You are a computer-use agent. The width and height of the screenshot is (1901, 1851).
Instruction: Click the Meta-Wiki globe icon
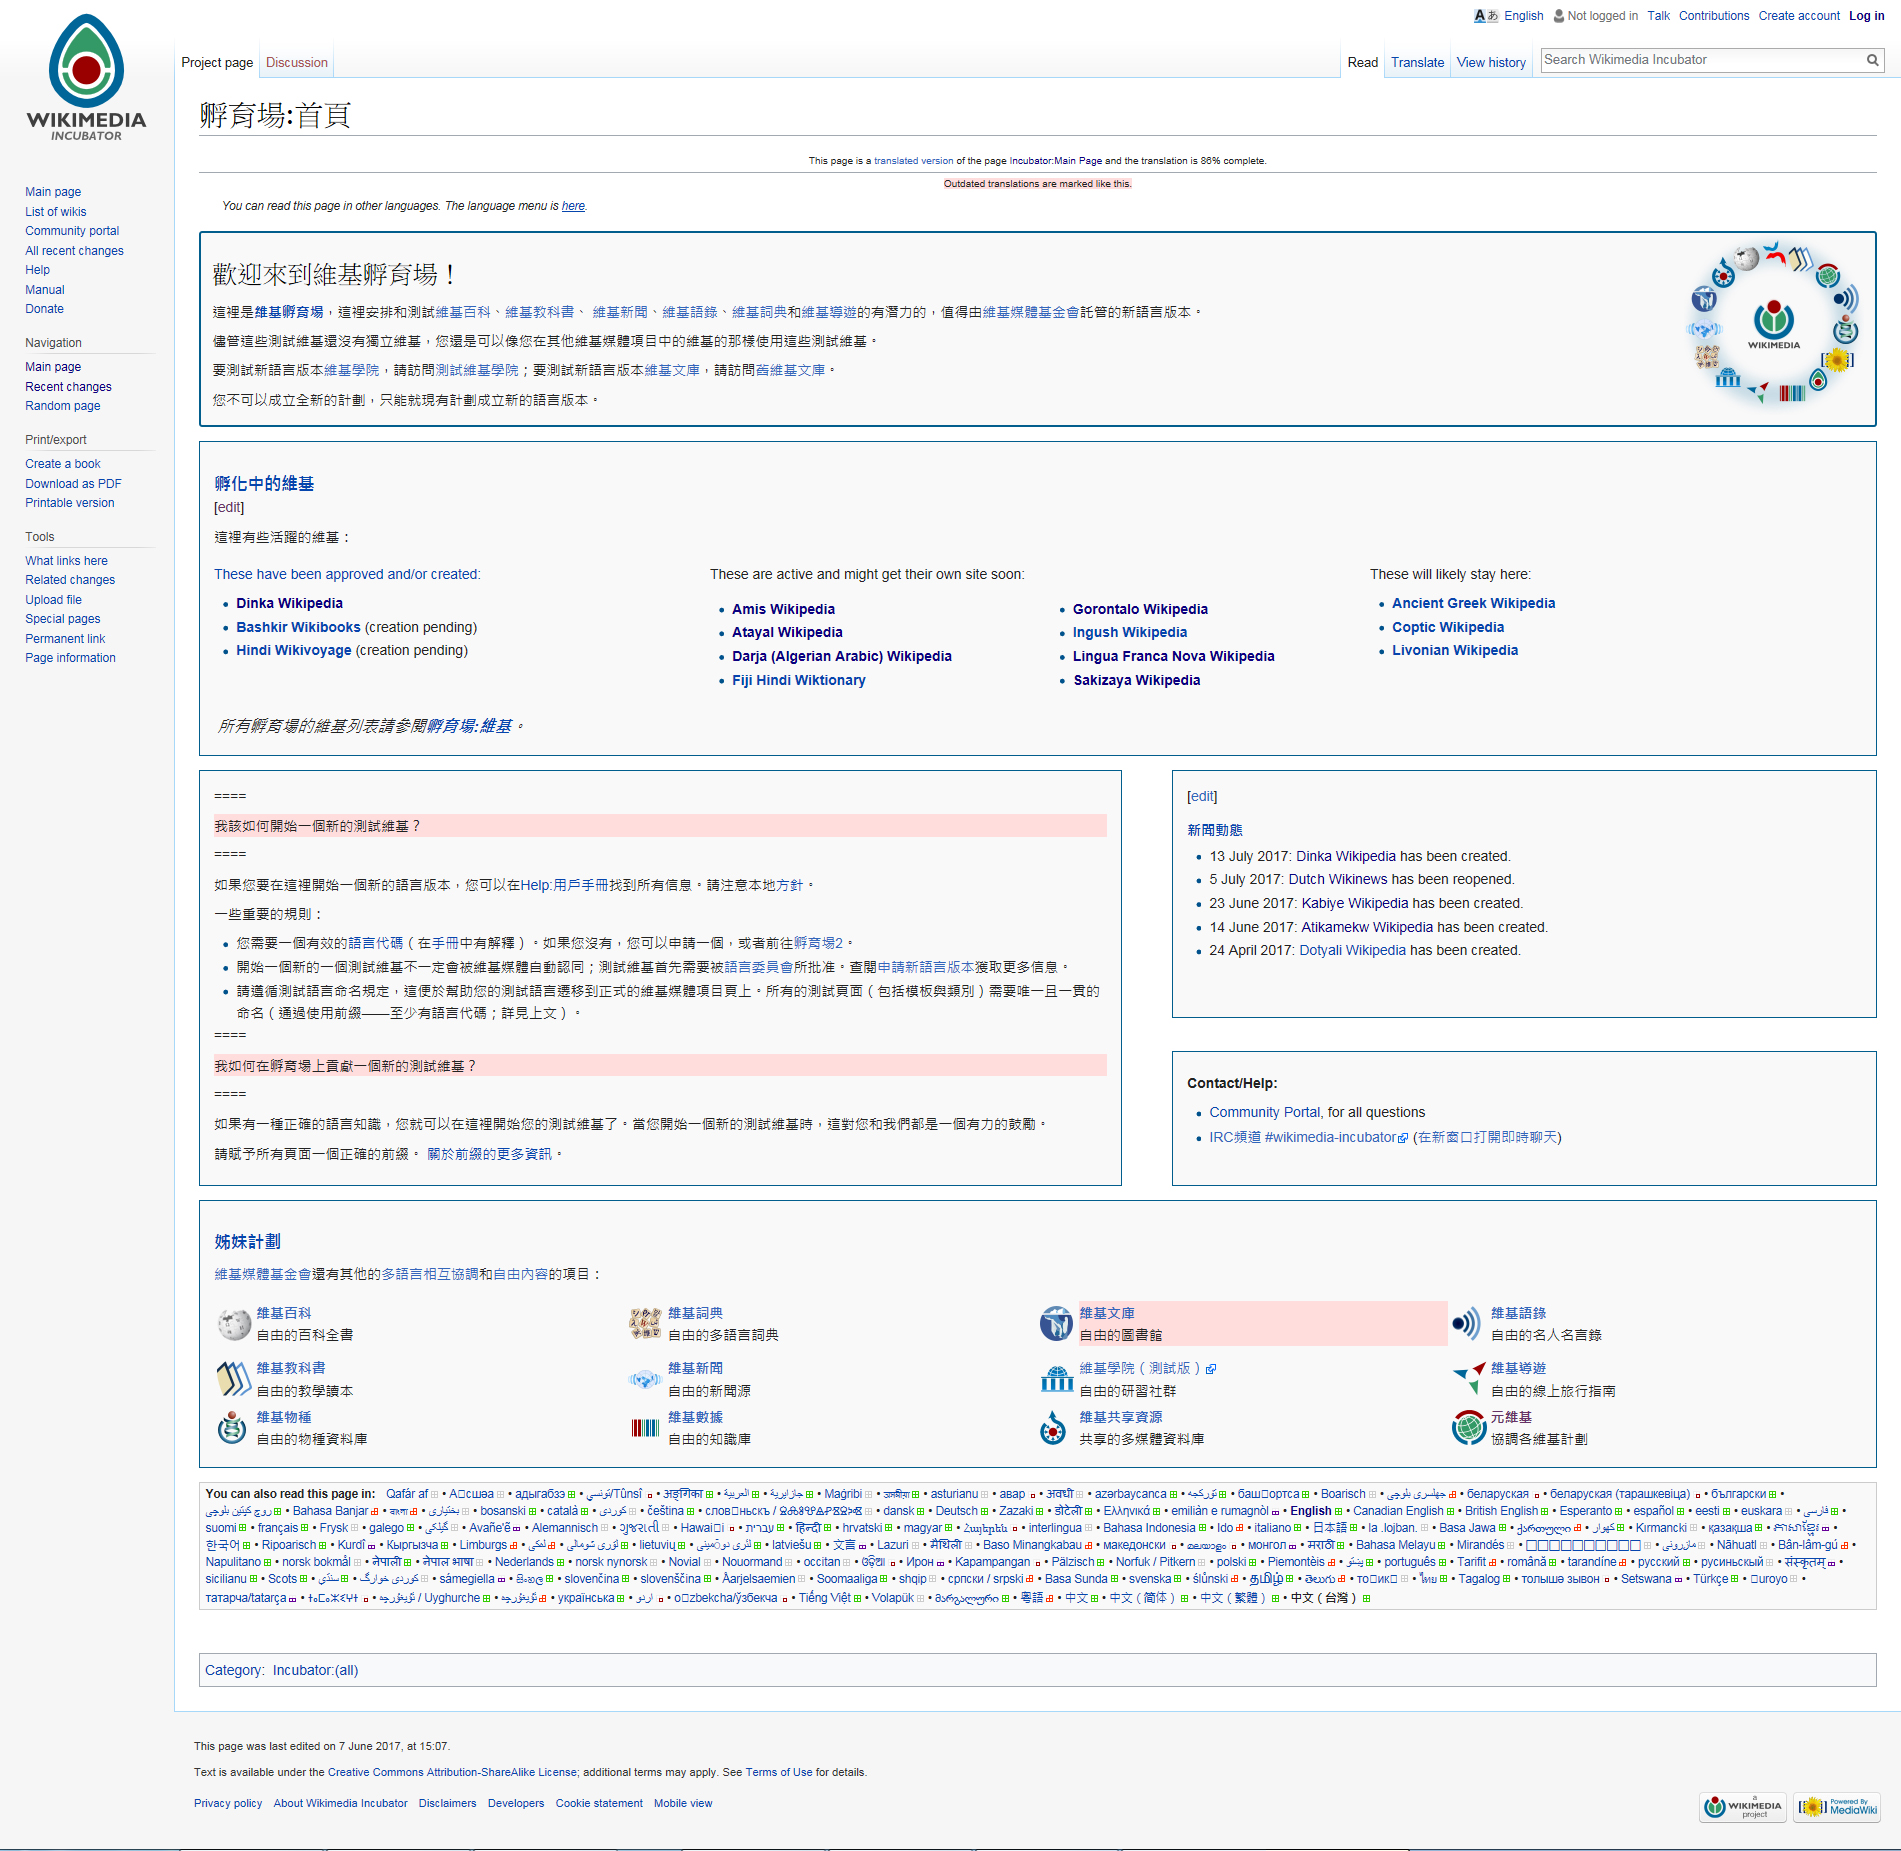point(1468,1428)
